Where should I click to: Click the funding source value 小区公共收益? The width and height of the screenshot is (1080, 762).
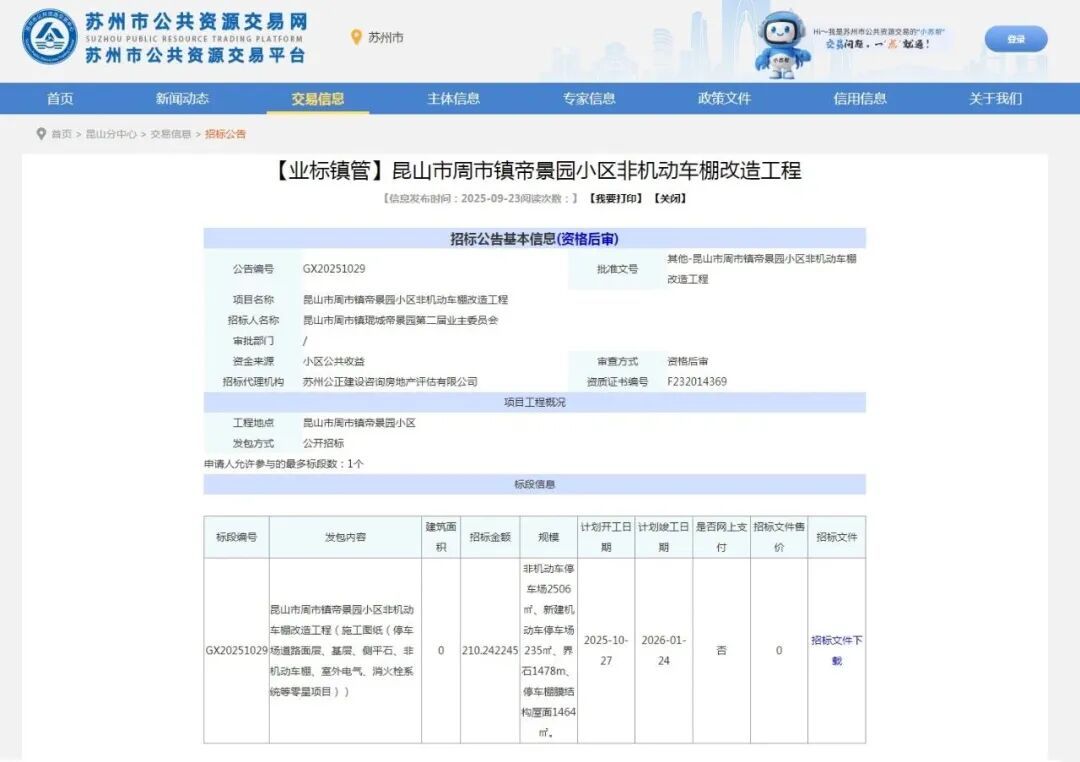coord(333,361)
